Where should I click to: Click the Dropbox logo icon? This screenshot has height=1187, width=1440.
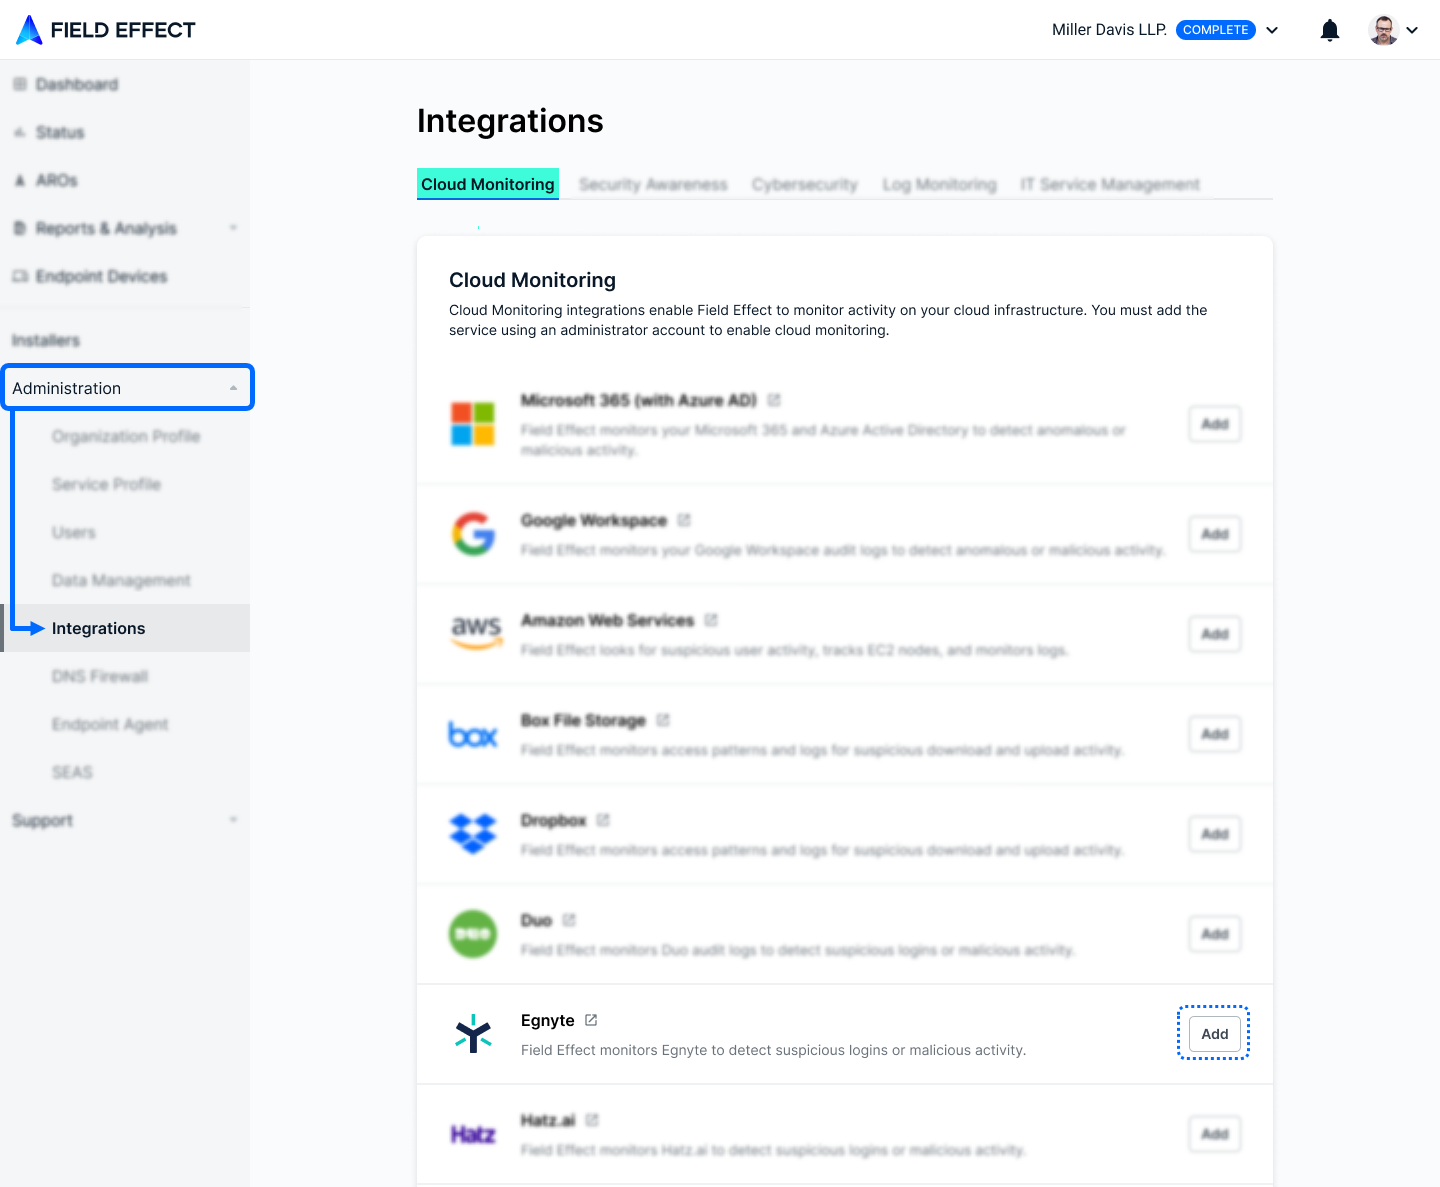click(x=473, y=833)
